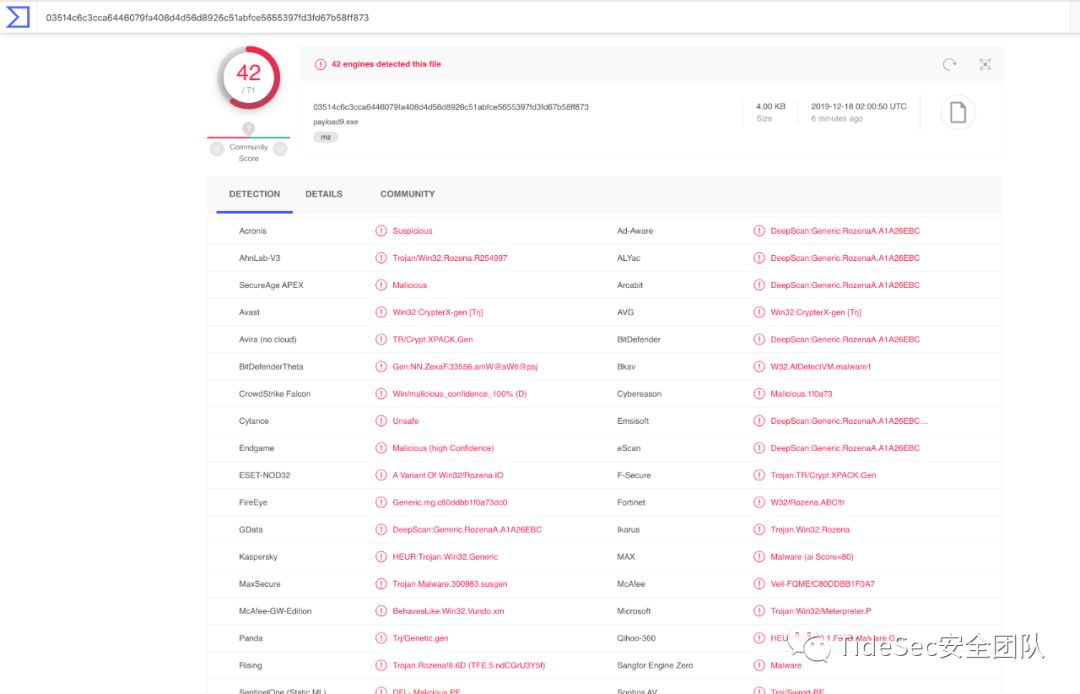Select 'Trojan:Win32/Meterpreter.P' Microsoft result
The image size is (1080, 694).
tap(821, 611)
